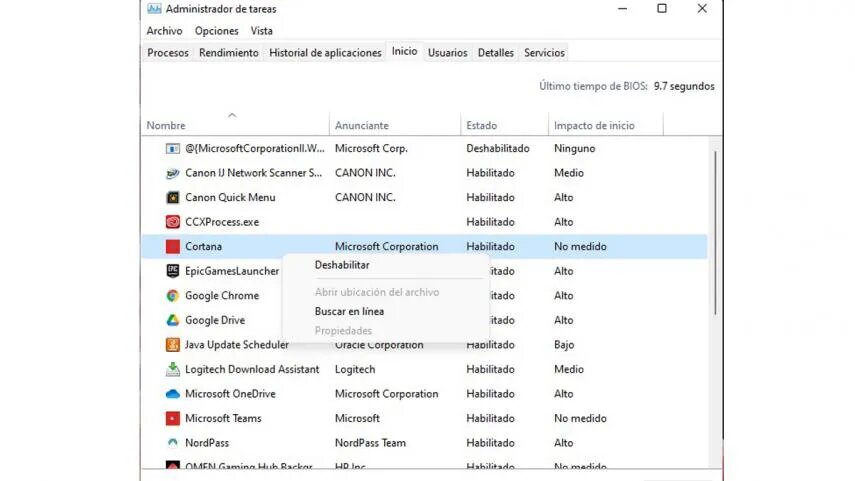Sort by the Nombre column header

click(166, 126)
